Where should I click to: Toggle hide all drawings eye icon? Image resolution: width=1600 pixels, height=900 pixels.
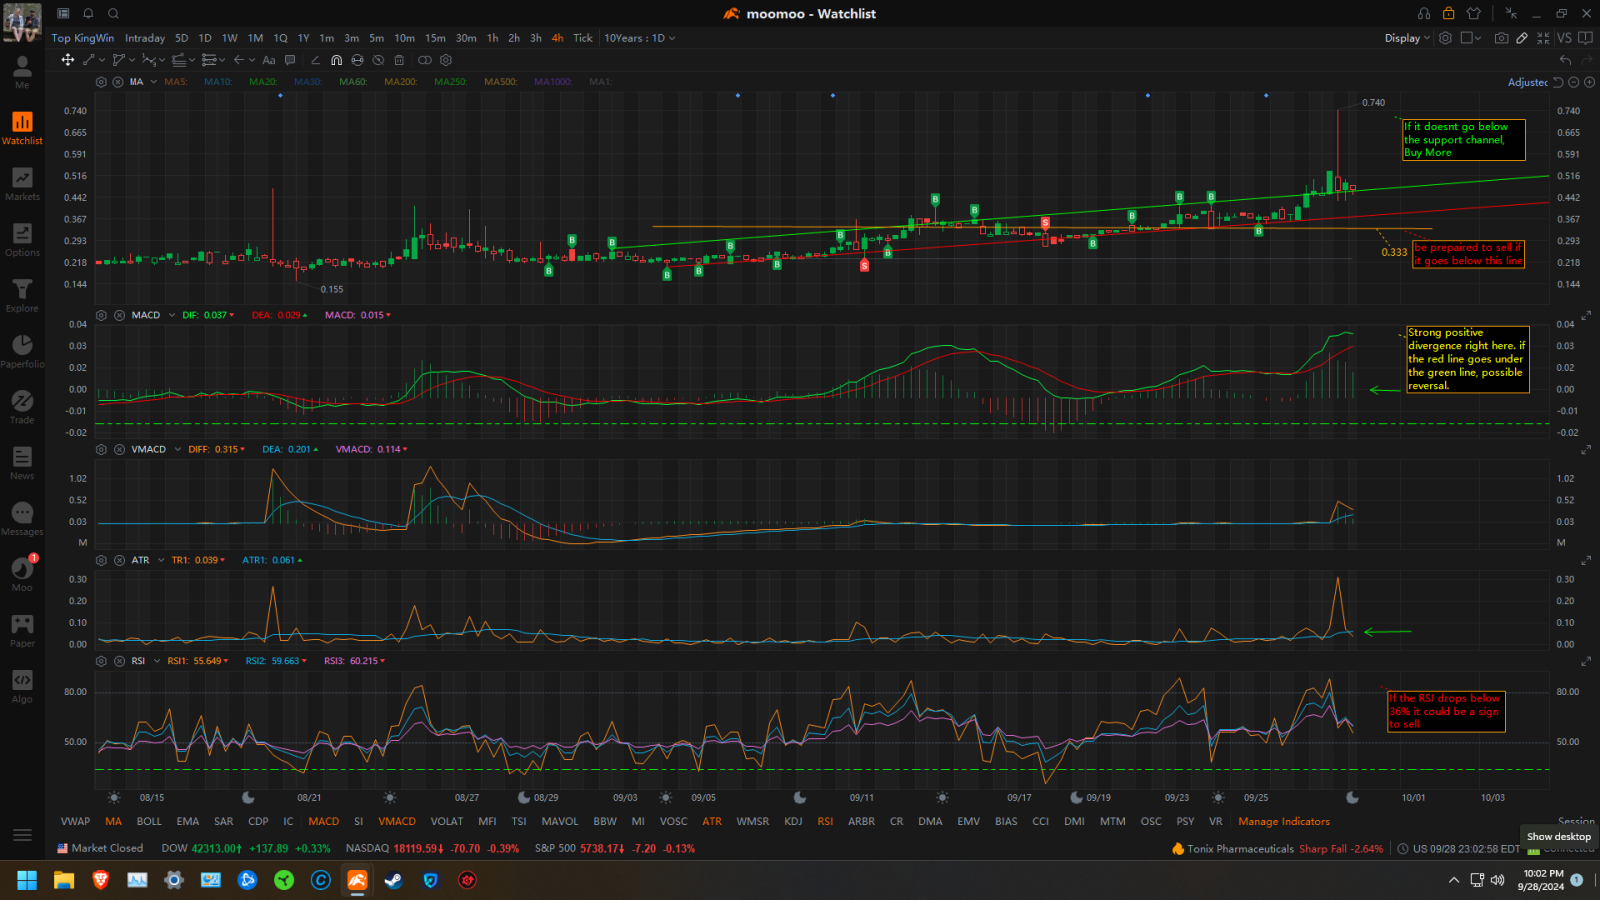(x=378, y=60)
